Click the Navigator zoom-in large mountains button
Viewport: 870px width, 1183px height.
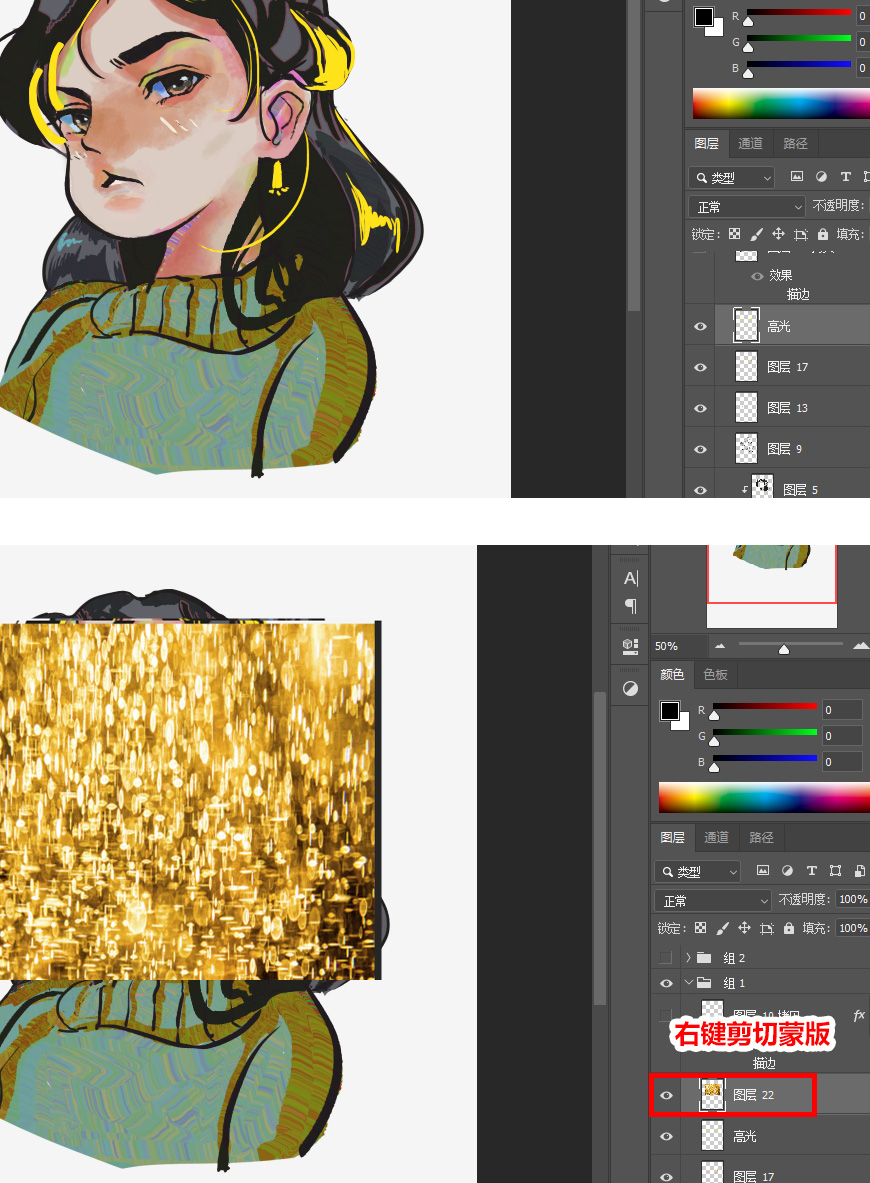click(860, 646)
